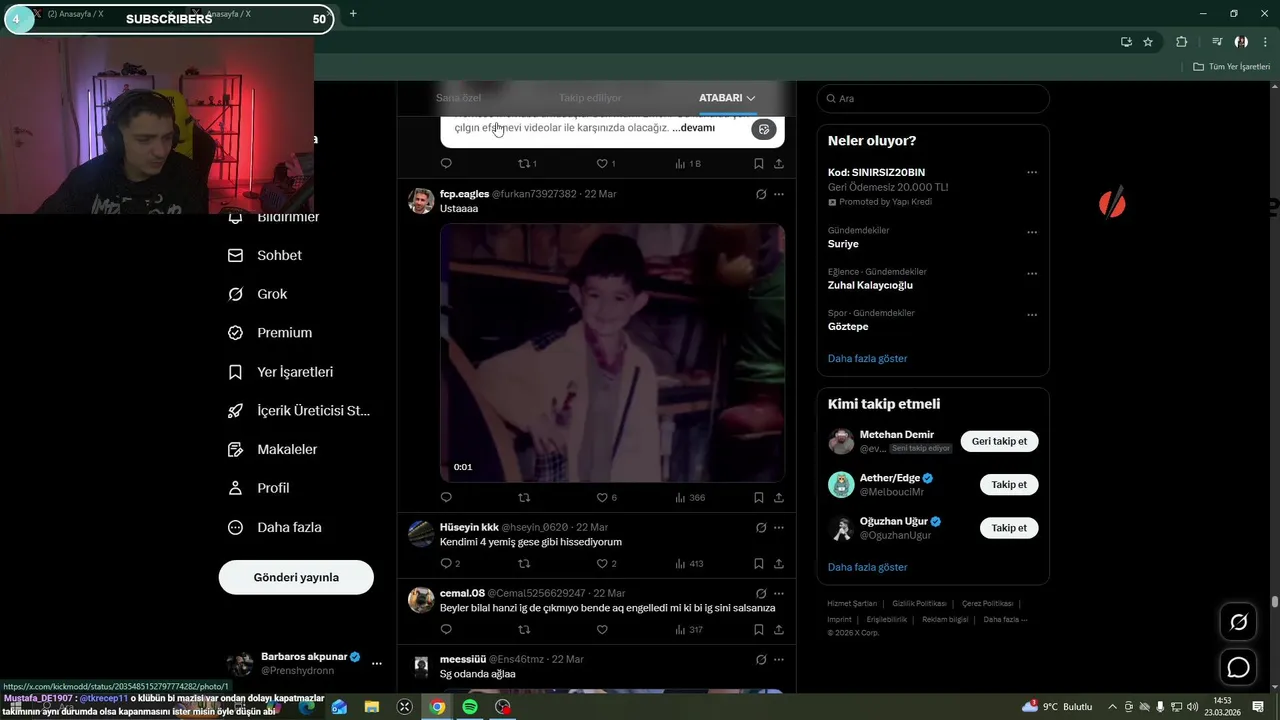The width and height of the screenshot is (1280, 720).
Task: Open account options next to Barbaros akpunar
Action: (x=377, y=663)
